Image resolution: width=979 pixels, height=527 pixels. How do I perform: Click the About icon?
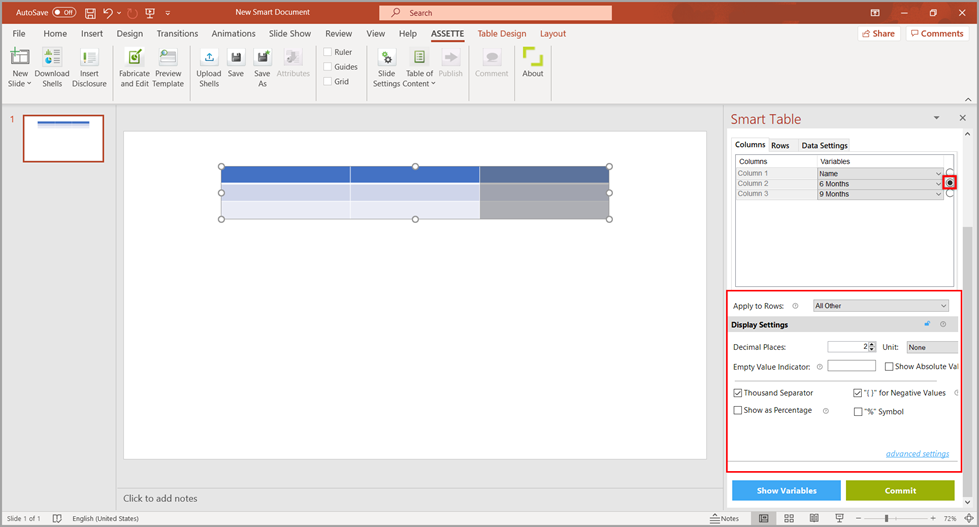533,56
